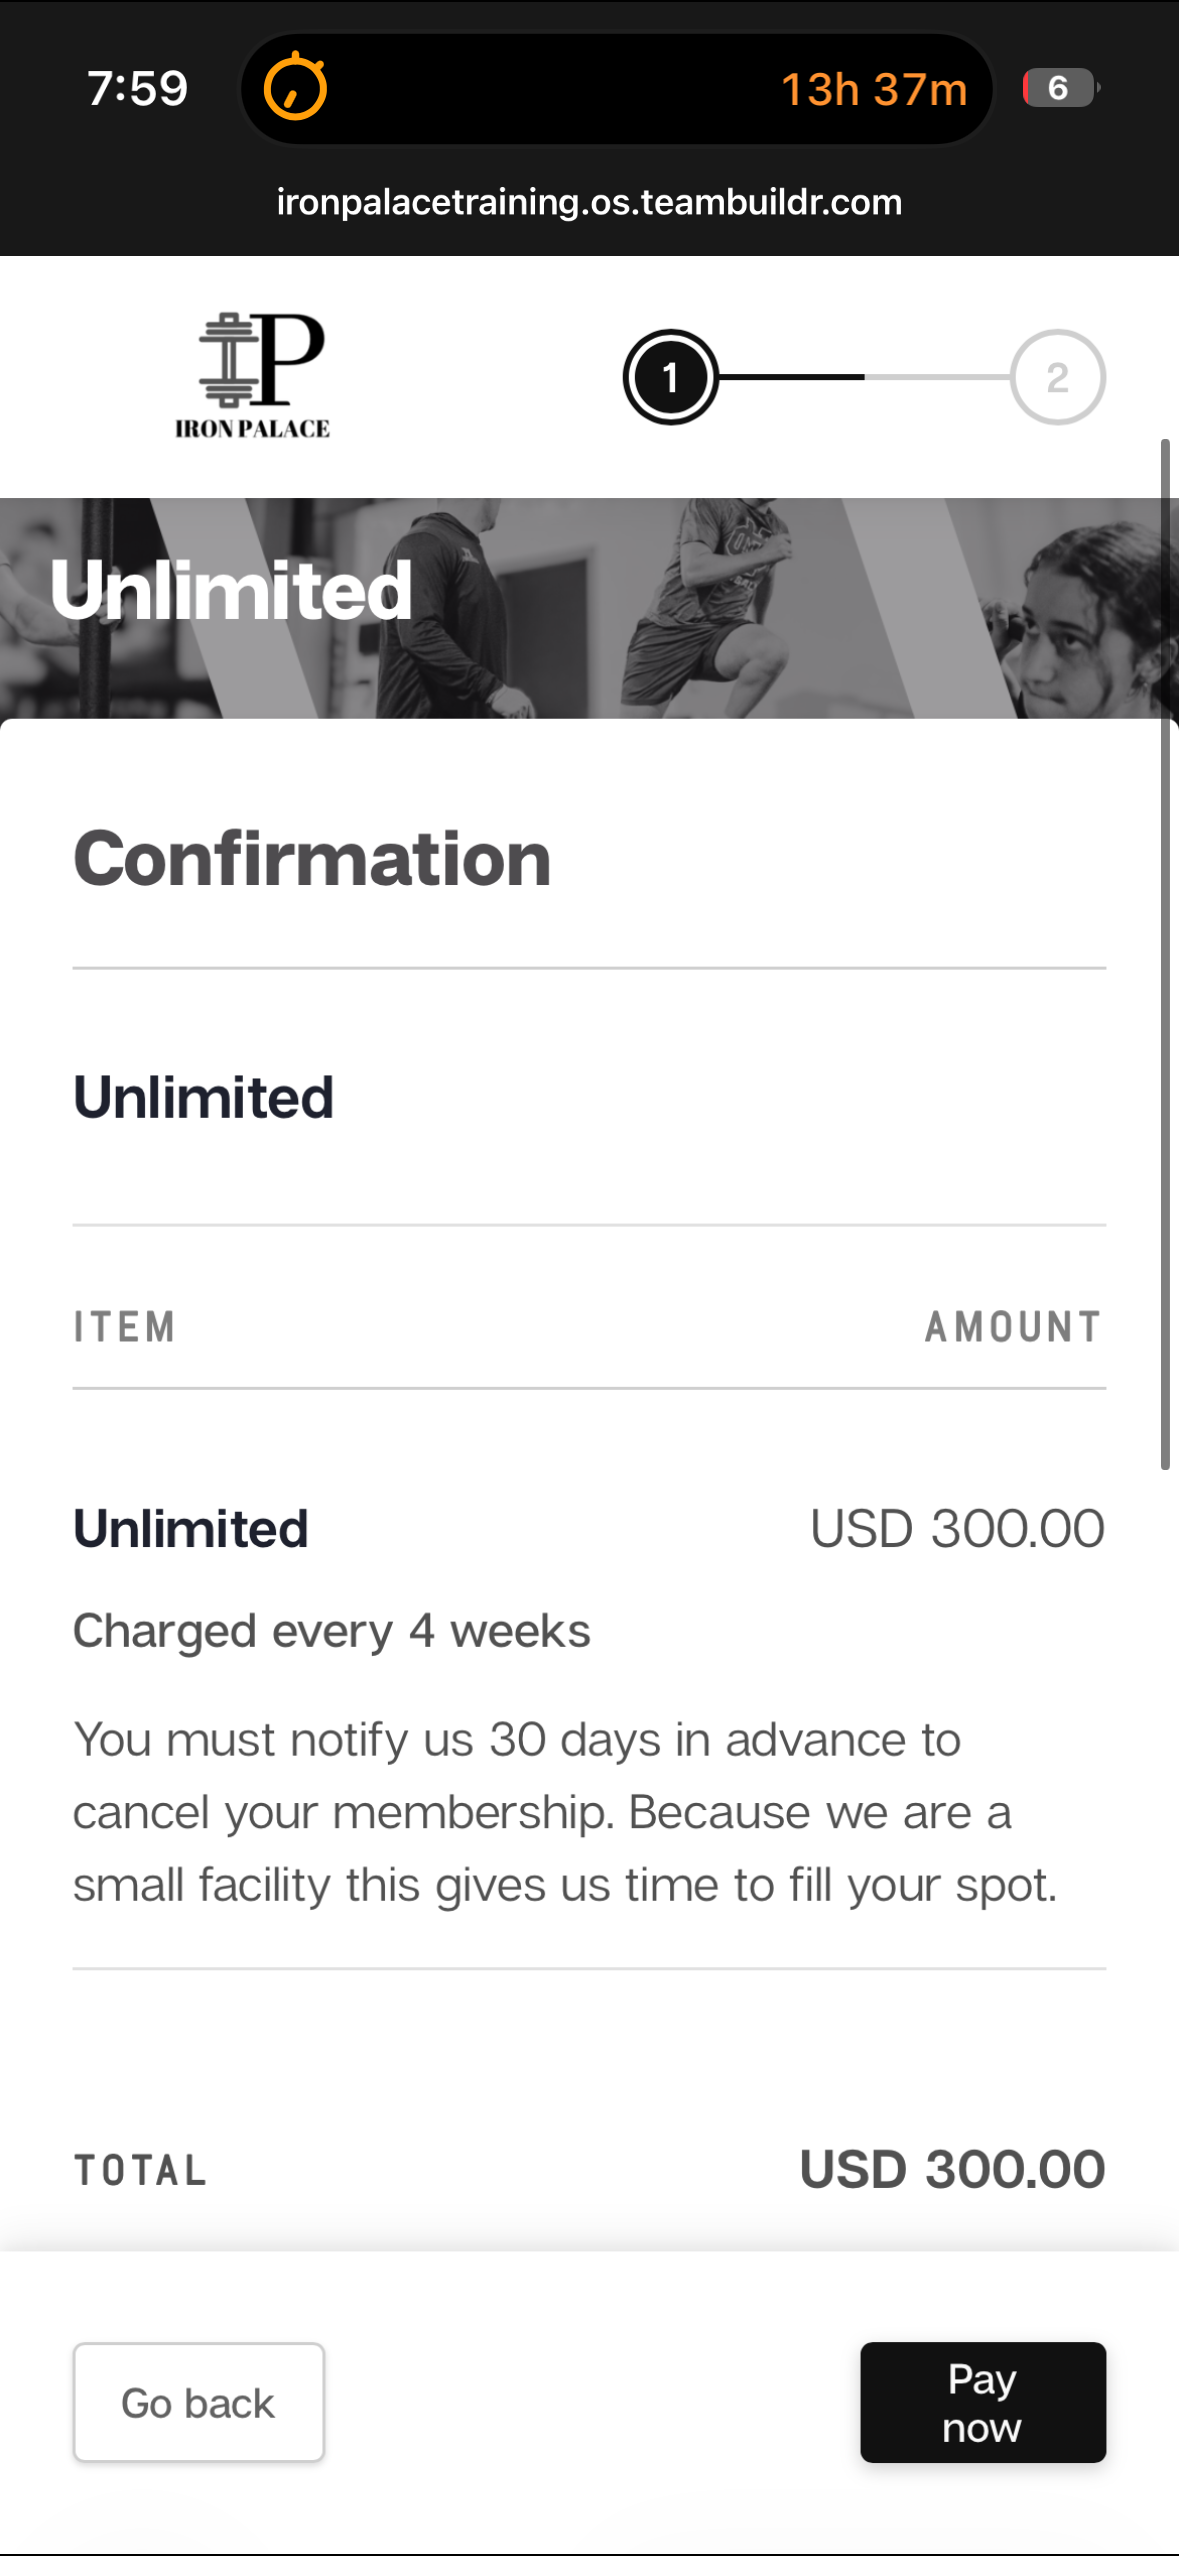Viewport: 1179px width, 2556px height.
Task: Select step 1 circle in progress indicator
Action: click(670, 377)
